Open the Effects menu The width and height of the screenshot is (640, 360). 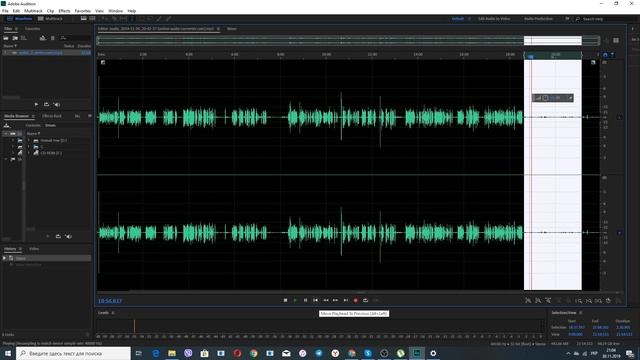(64, 11)
